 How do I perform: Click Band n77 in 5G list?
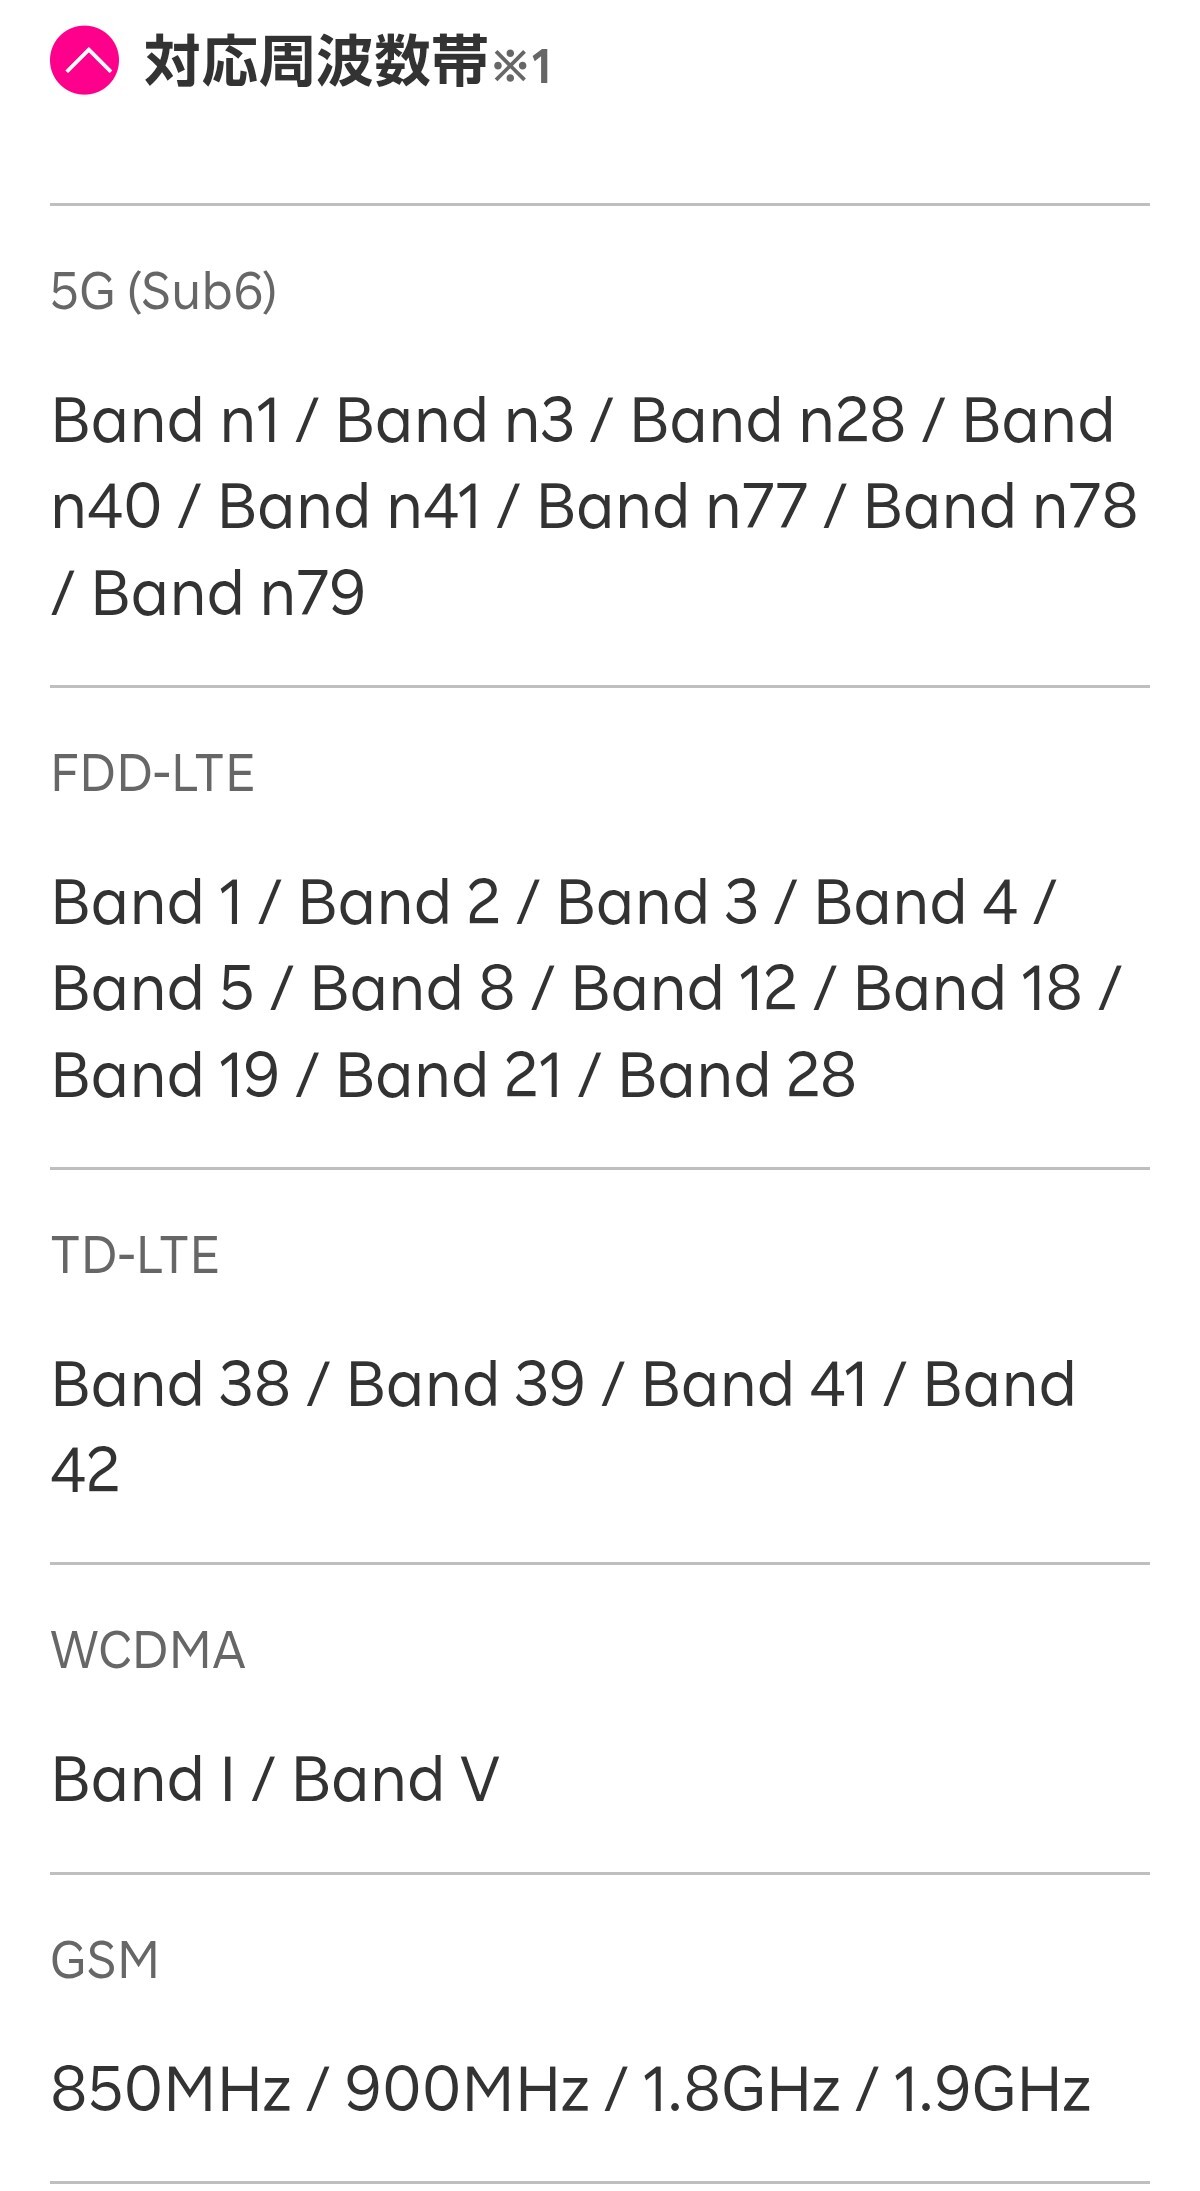pyautogui.click(x=672, y=507)
